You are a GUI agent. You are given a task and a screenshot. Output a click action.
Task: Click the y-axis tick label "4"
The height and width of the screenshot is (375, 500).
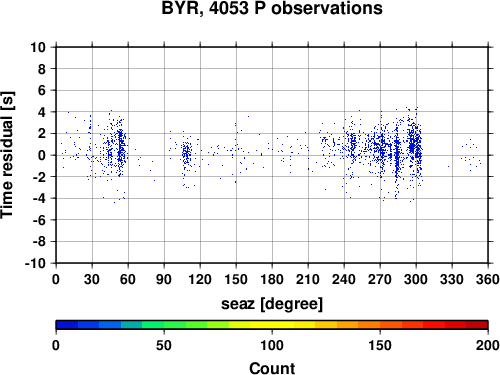tap(42, 112)
